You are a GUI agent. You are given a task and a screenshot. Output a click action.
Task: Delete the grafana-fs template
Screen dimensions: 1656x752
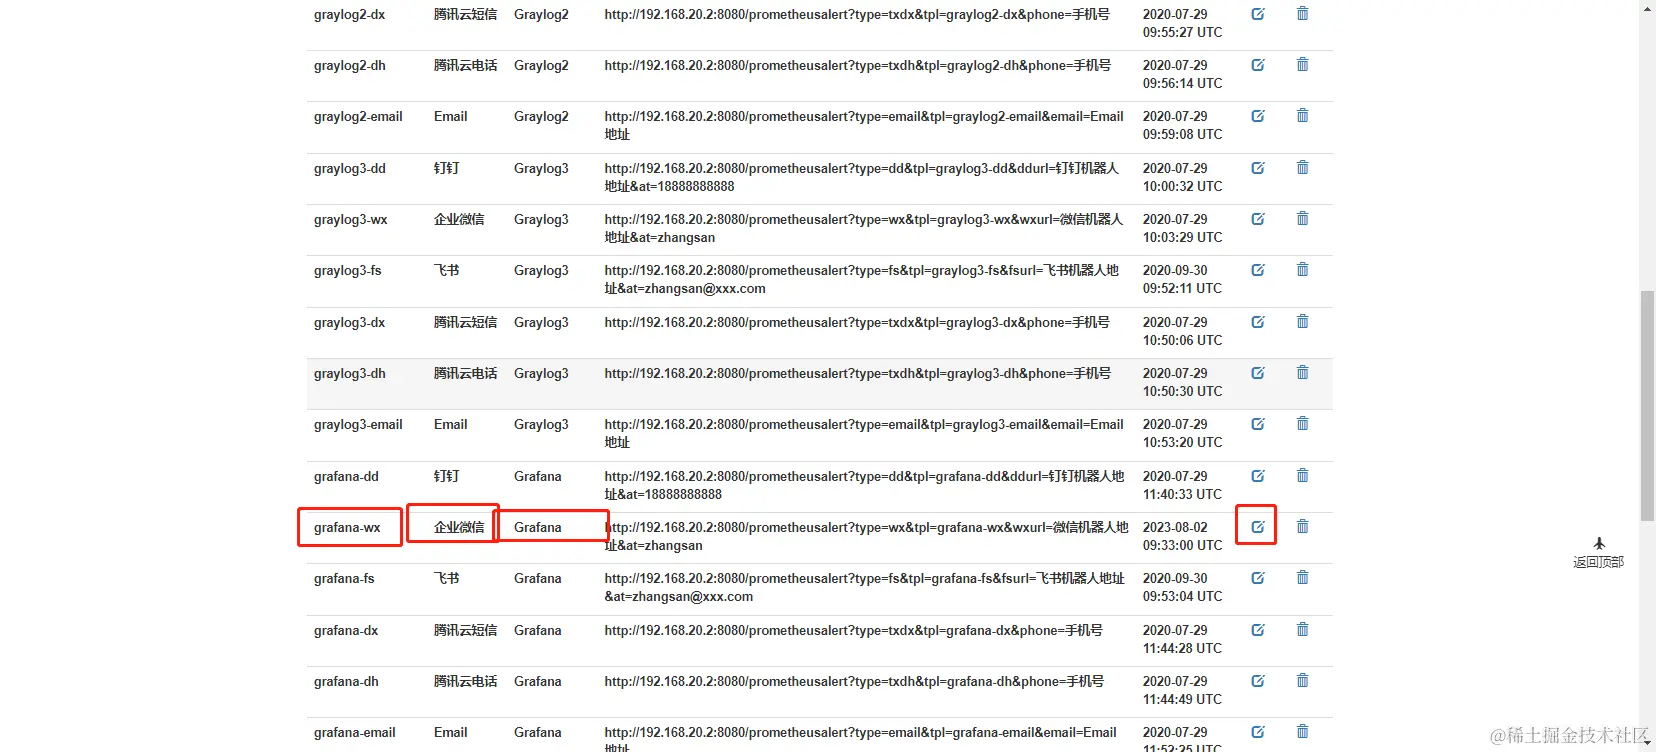pos(1302,578)
